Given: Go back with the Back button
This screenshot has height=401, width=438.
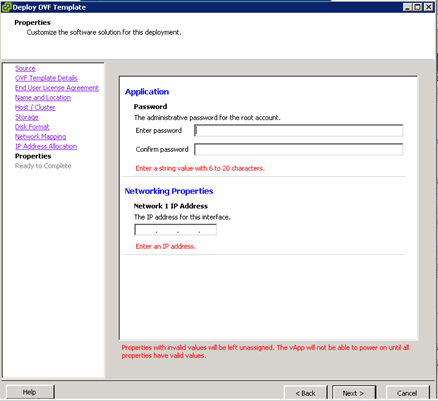Looking at the screenshot, I should click(x=305, y=393).
